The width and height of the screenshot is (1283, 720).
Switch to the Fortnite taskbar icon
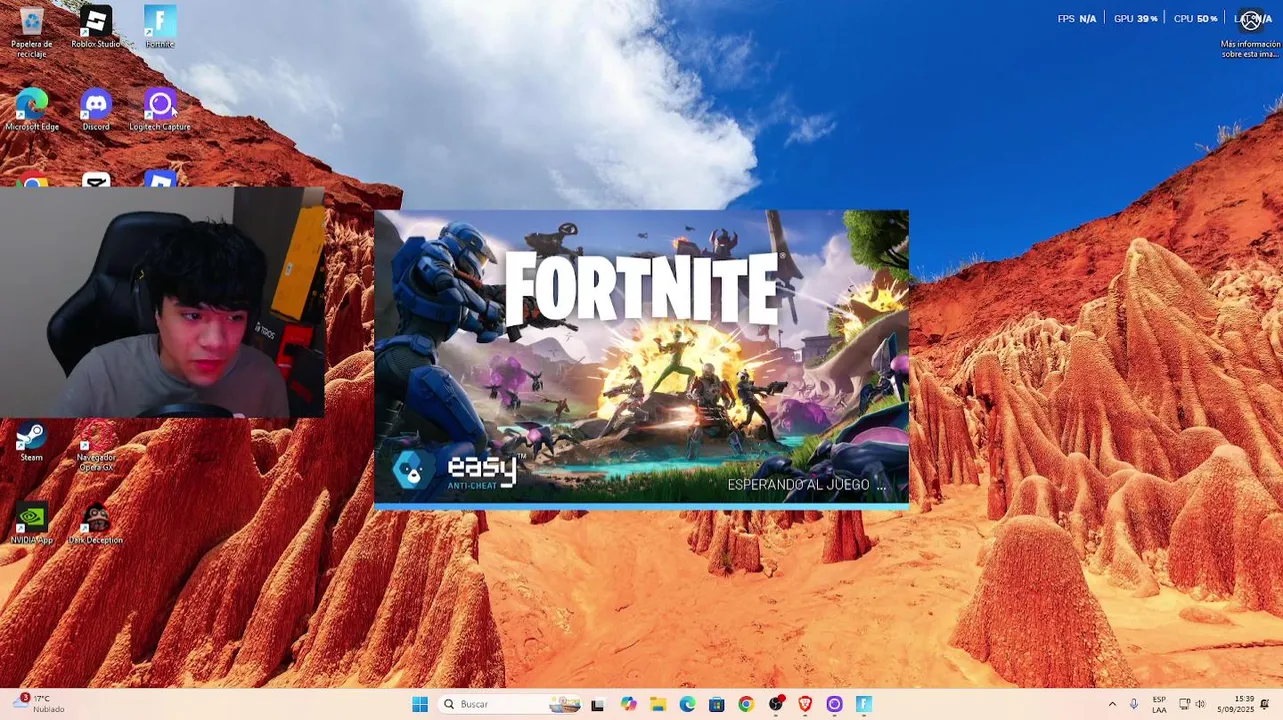(x=864, y=704)
